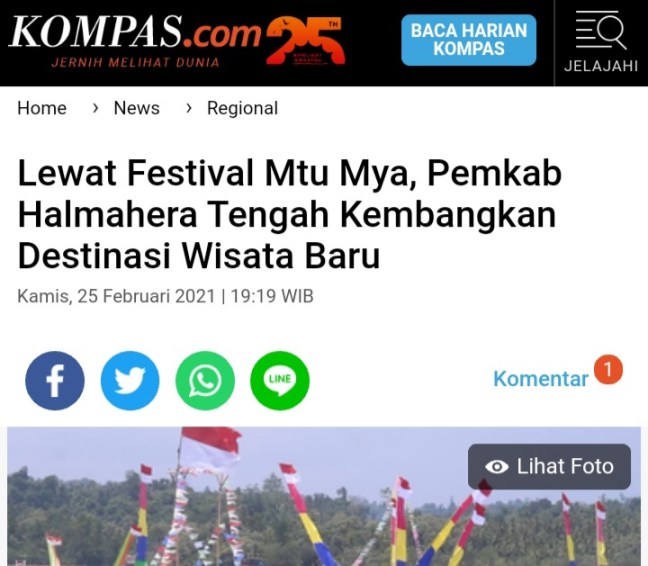
Task: Click the Baca Harian Kompas button
Action: 469,40
